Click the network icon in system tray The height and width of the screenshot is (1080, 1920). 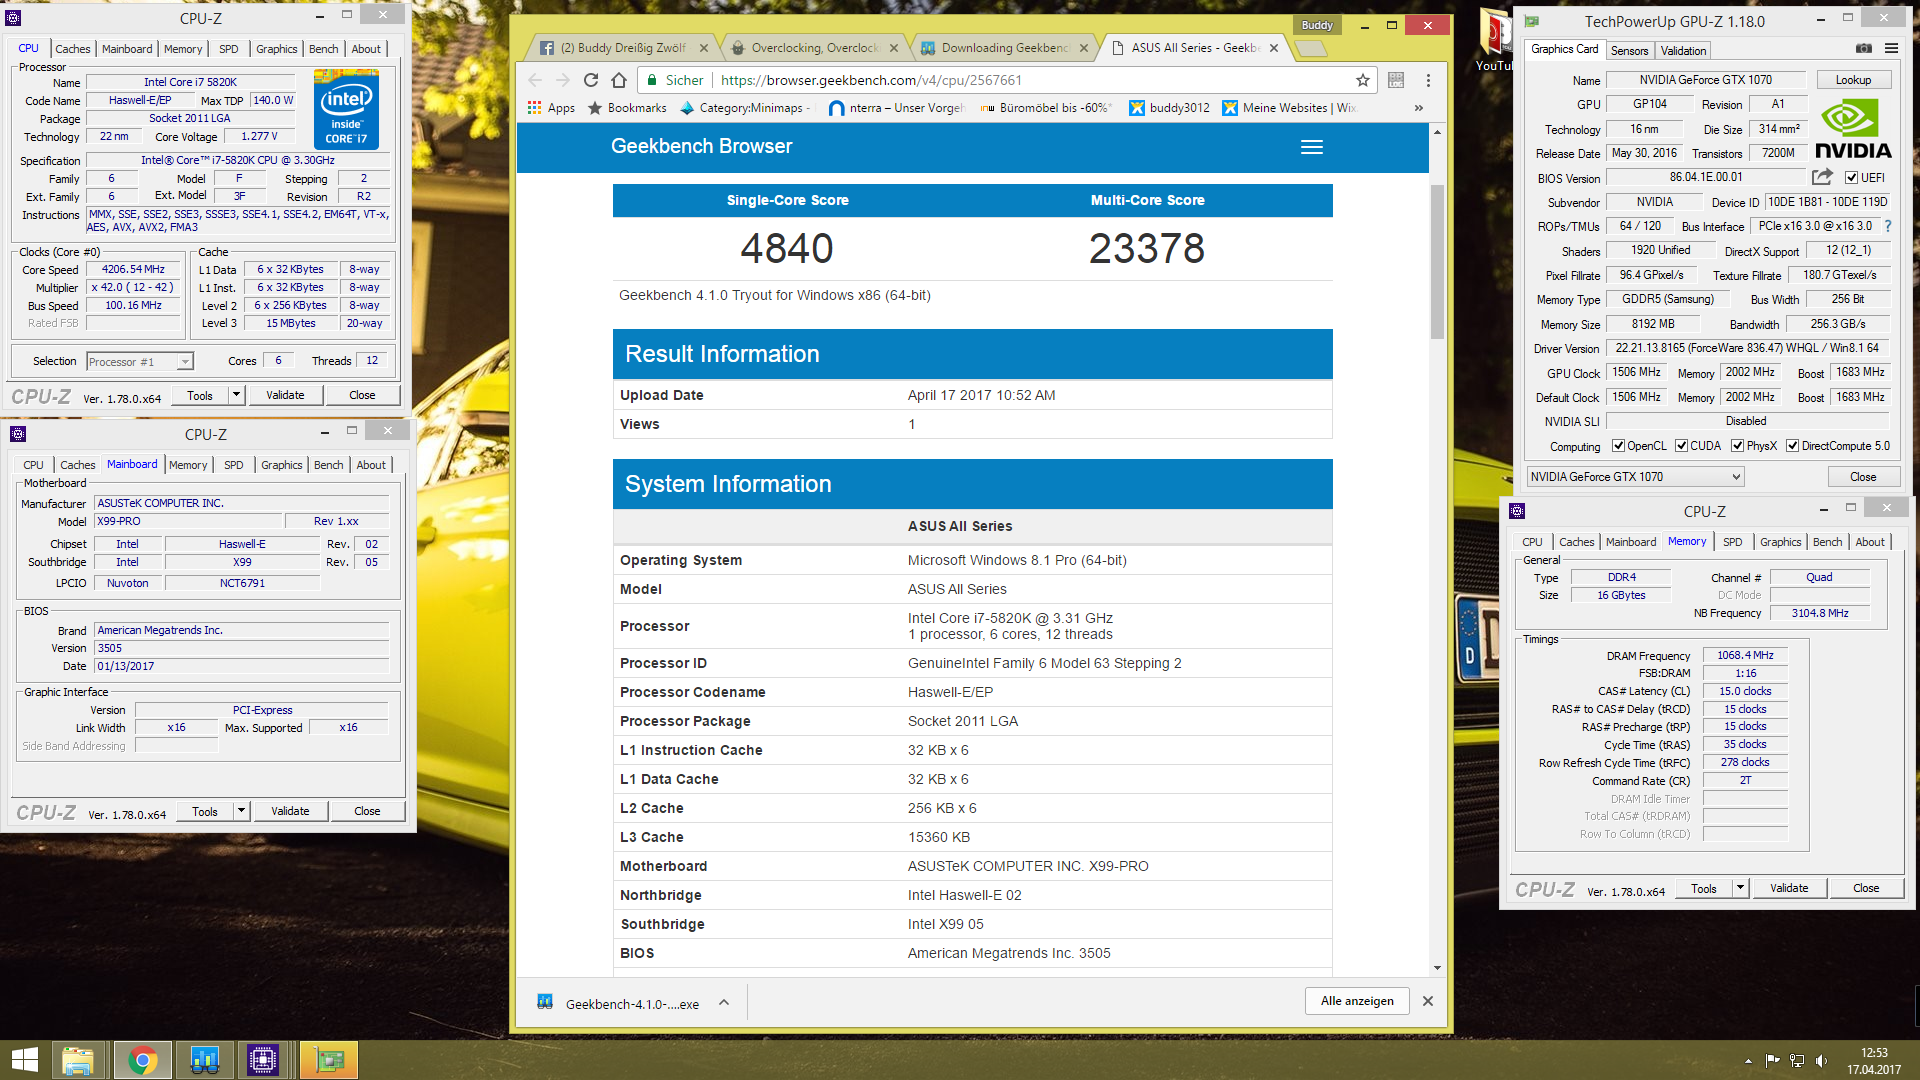[1797, 1060]
